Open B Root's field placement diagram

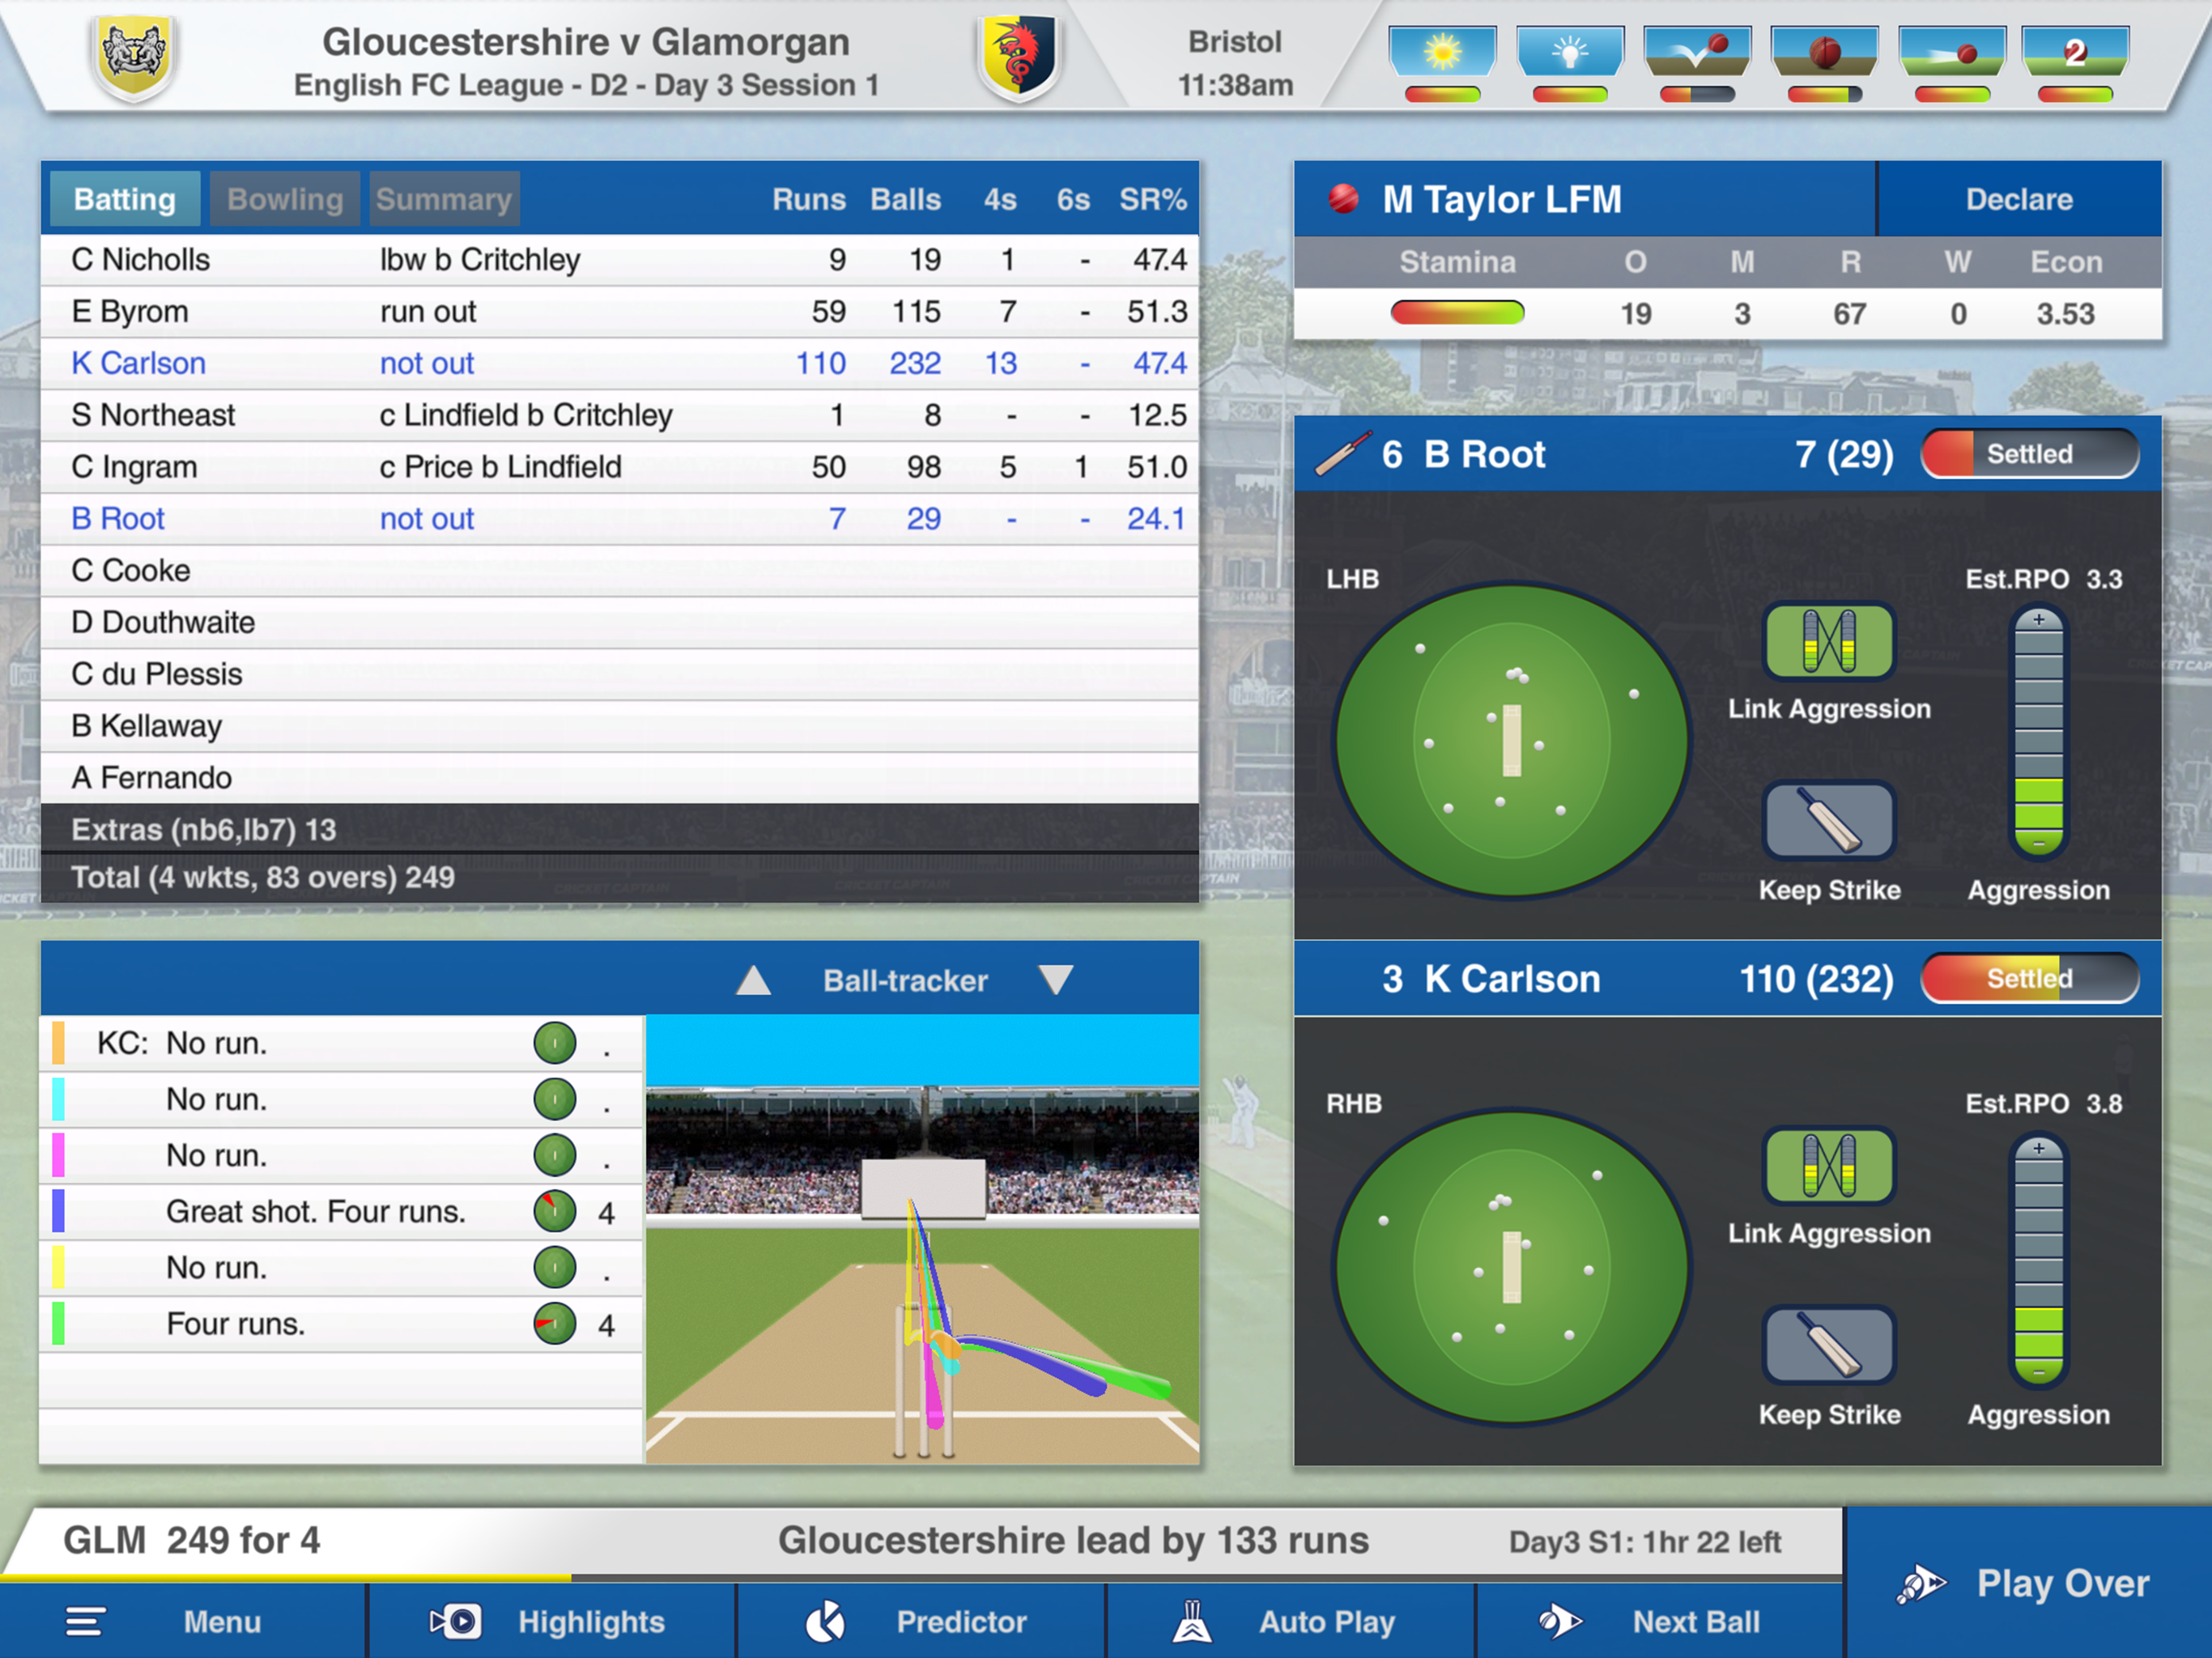pos(1511,741)
